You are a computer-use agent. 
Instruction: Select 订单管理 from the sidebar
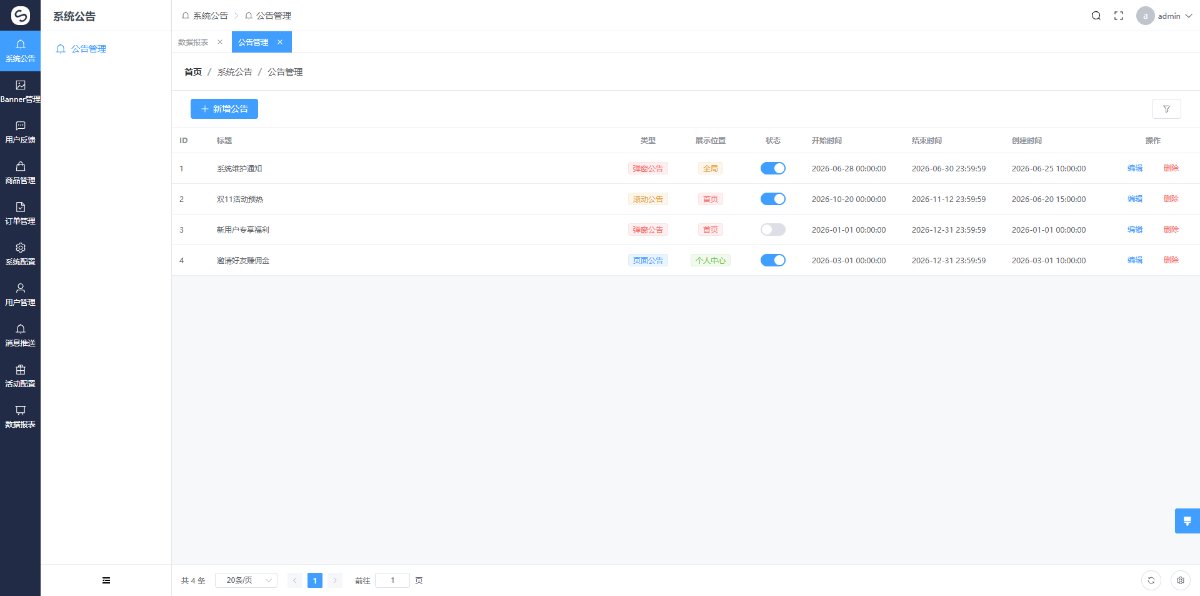click(x=20, y=213)
